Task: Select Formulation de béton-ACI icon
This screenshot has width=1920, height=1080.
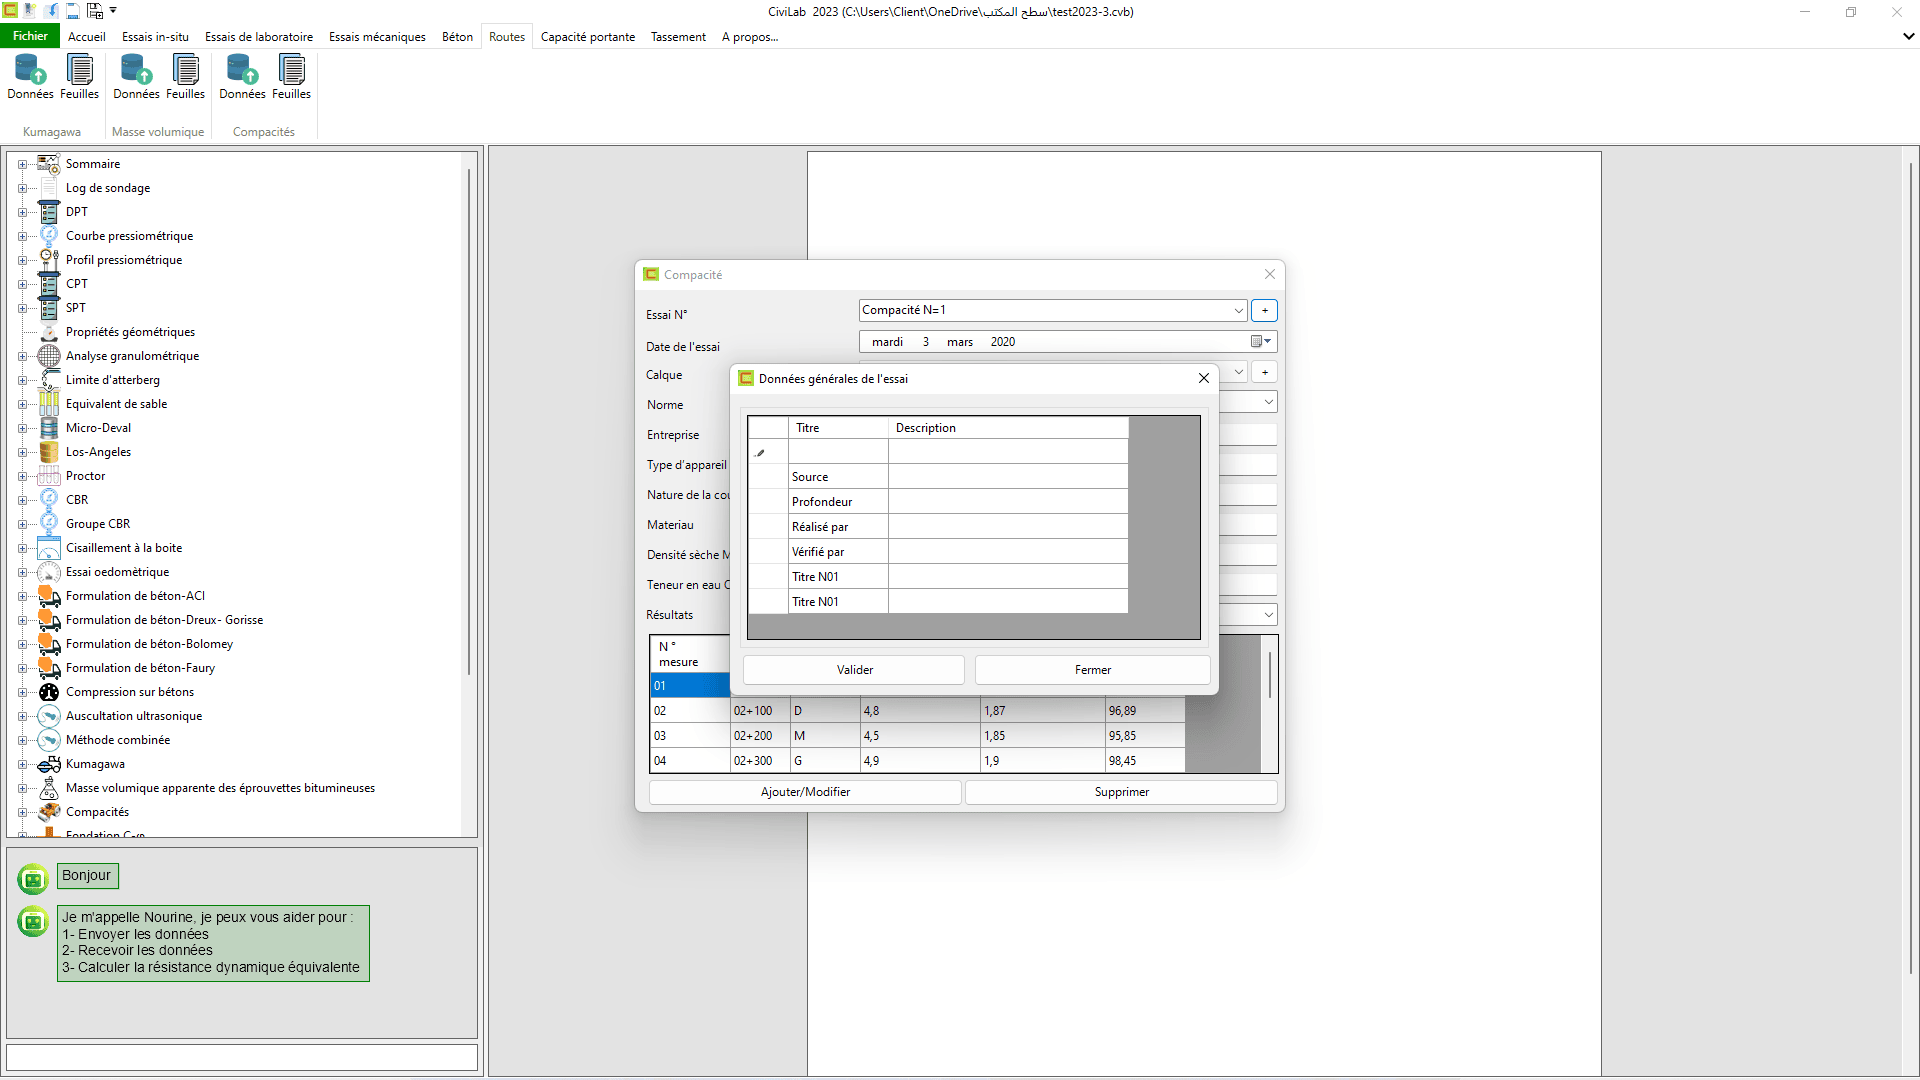Action: coord(49,596)
